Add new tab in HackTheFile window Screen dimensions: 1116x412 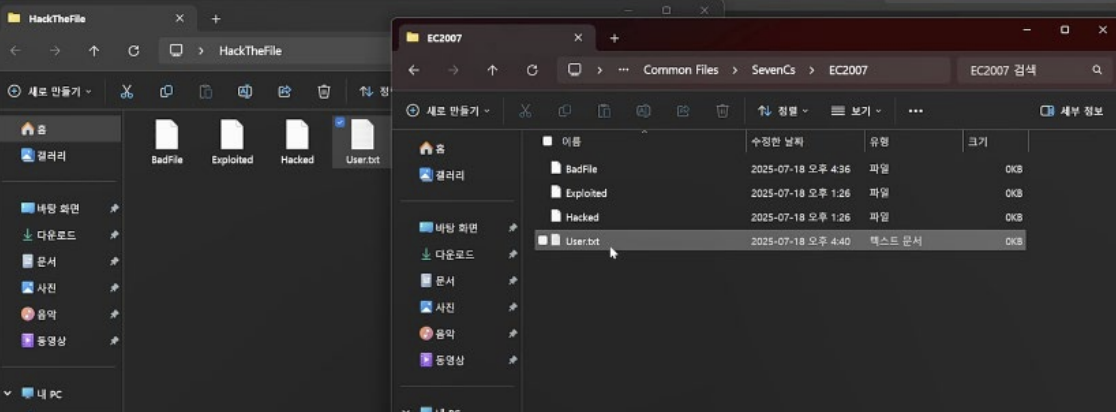coord(216,19)
